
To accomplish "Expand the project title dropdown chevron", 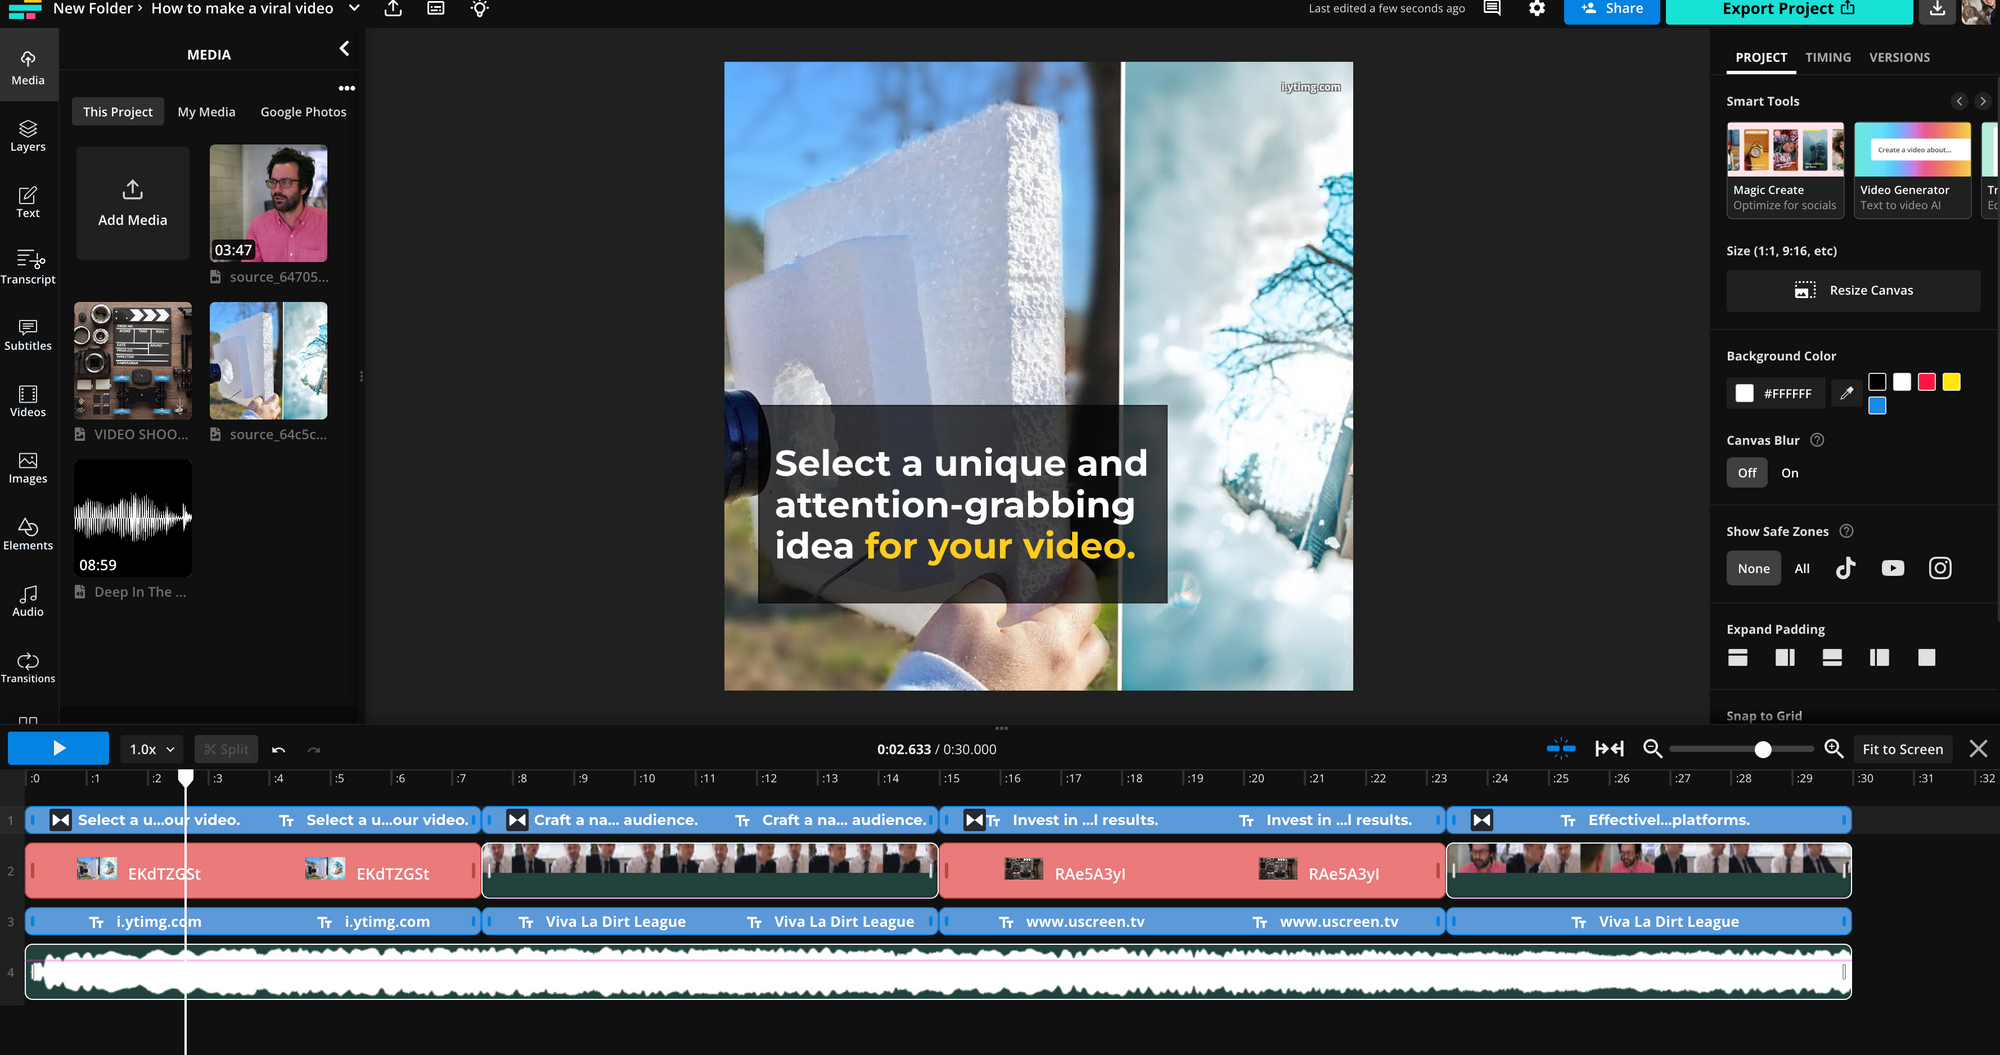I will [354, 9].
